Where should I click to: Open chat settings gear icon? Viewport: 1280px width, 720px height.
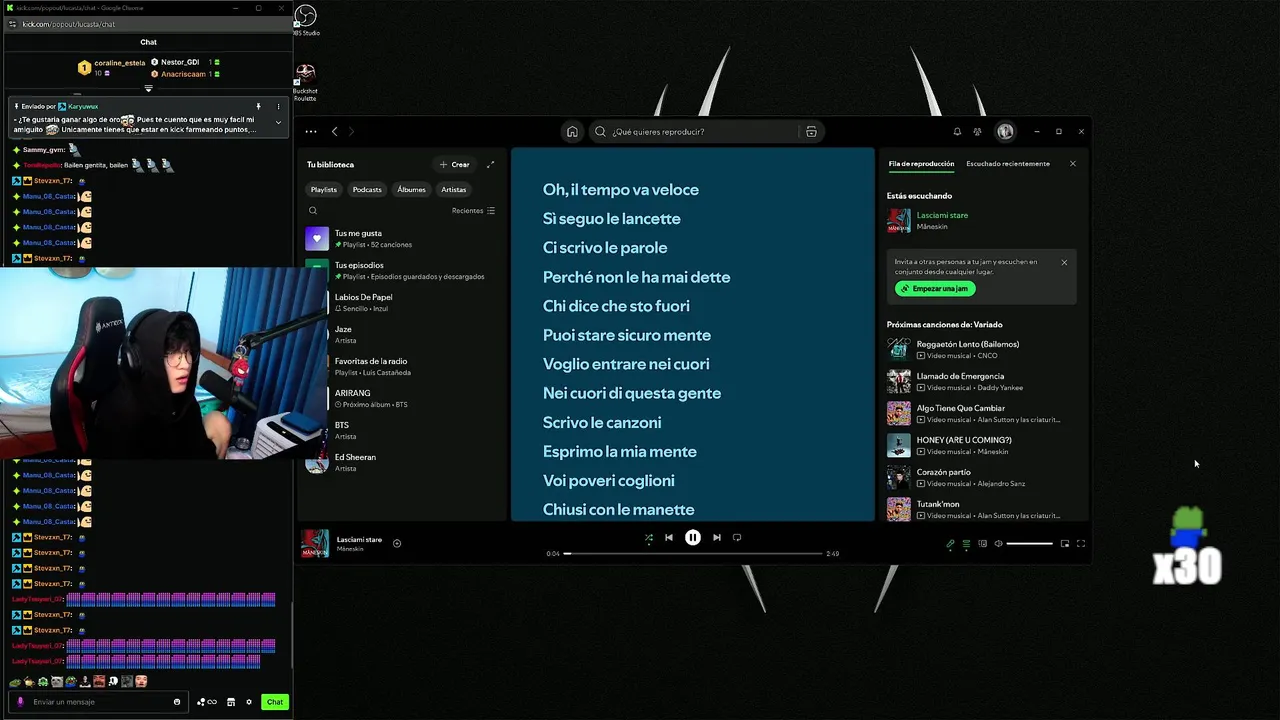(x=249, y=702)
